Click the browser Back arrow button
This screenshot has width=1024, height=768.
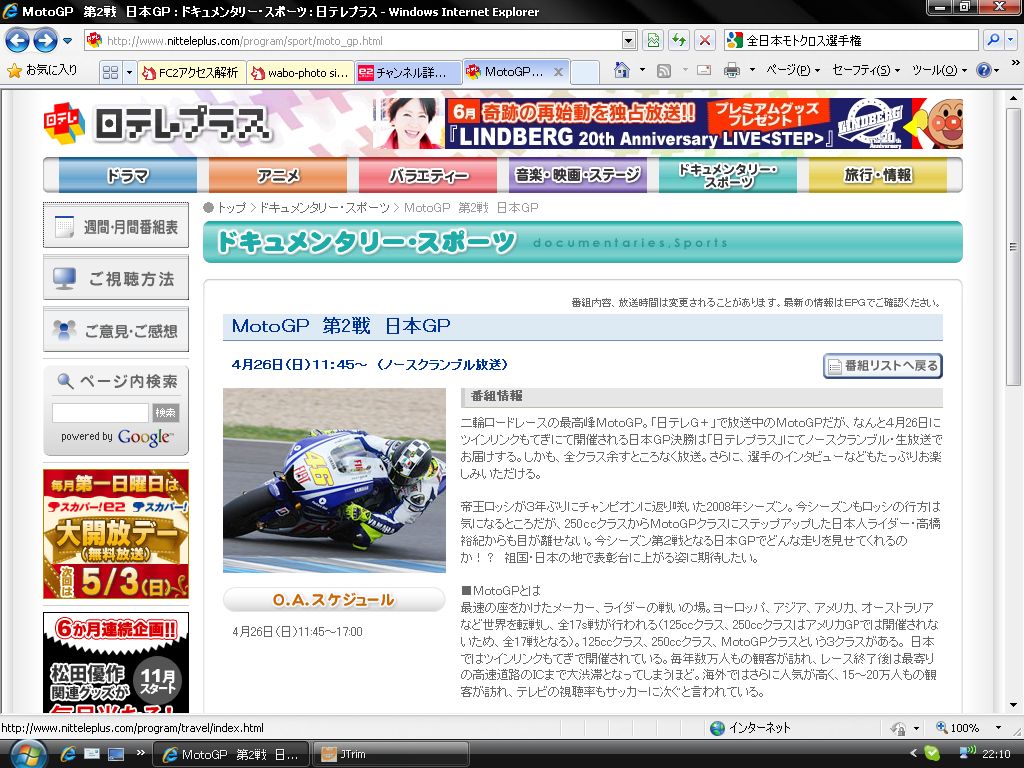coord(18,40)
